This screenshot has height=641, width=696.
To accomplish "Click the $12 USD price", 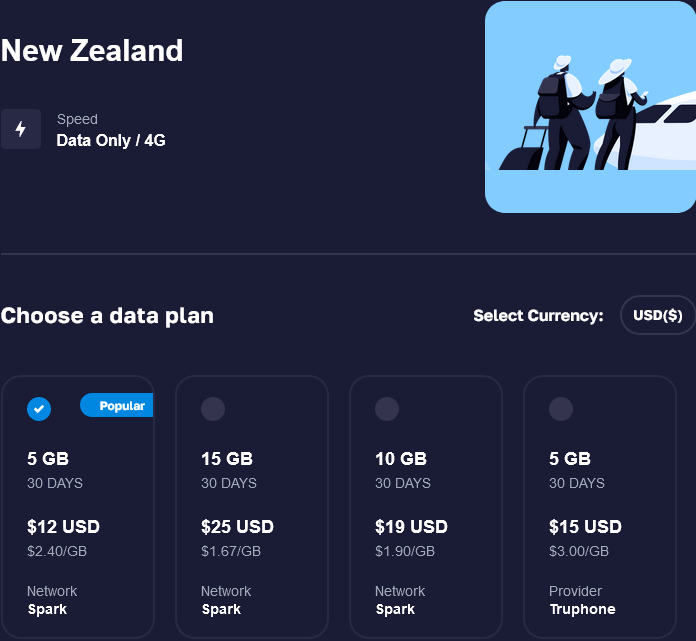I will (63, 527).
